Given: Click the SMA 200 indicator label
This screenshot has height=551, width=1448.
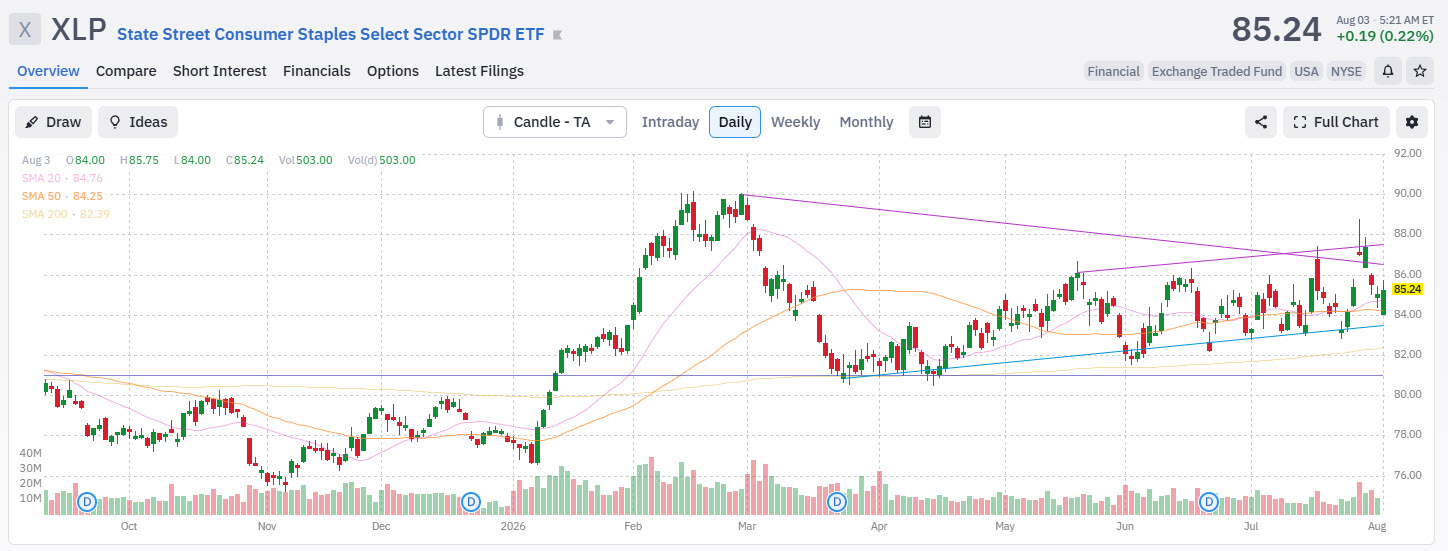Looking at the screenshot, I should pyautogui.click(x=66, y=214).
